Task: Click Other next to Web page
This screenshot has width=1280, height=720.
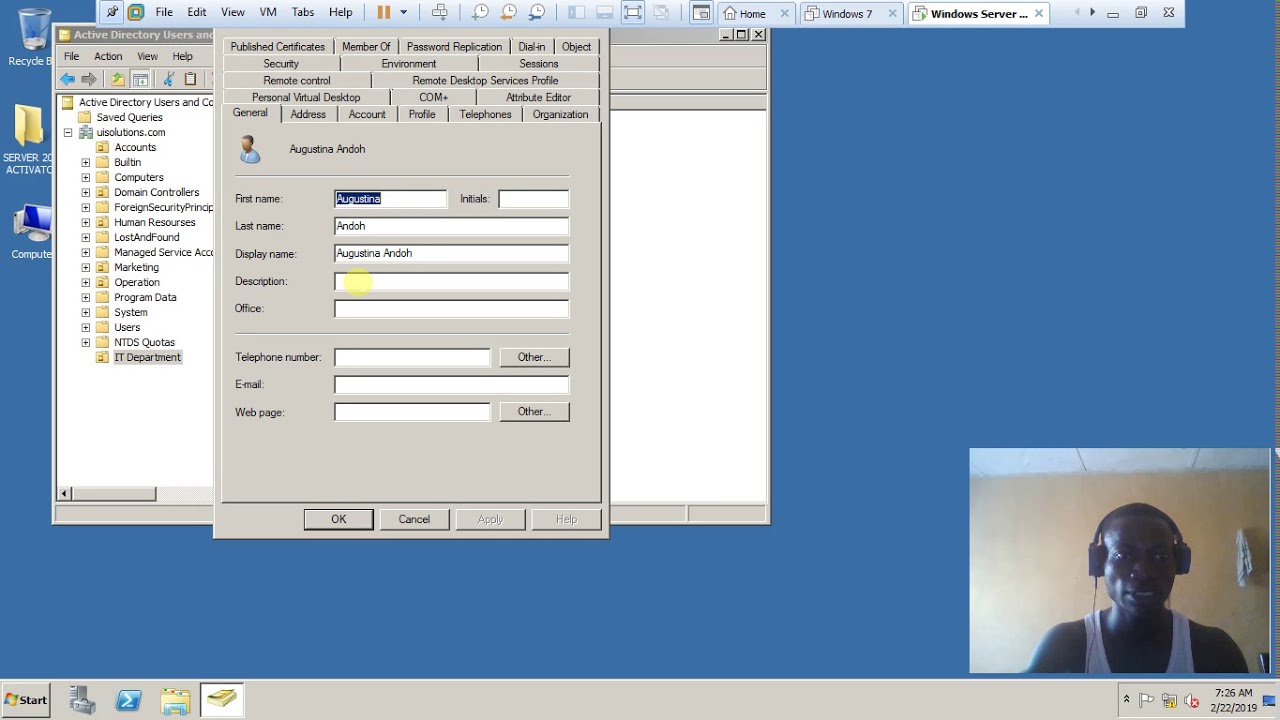Action: click(534, 412)
